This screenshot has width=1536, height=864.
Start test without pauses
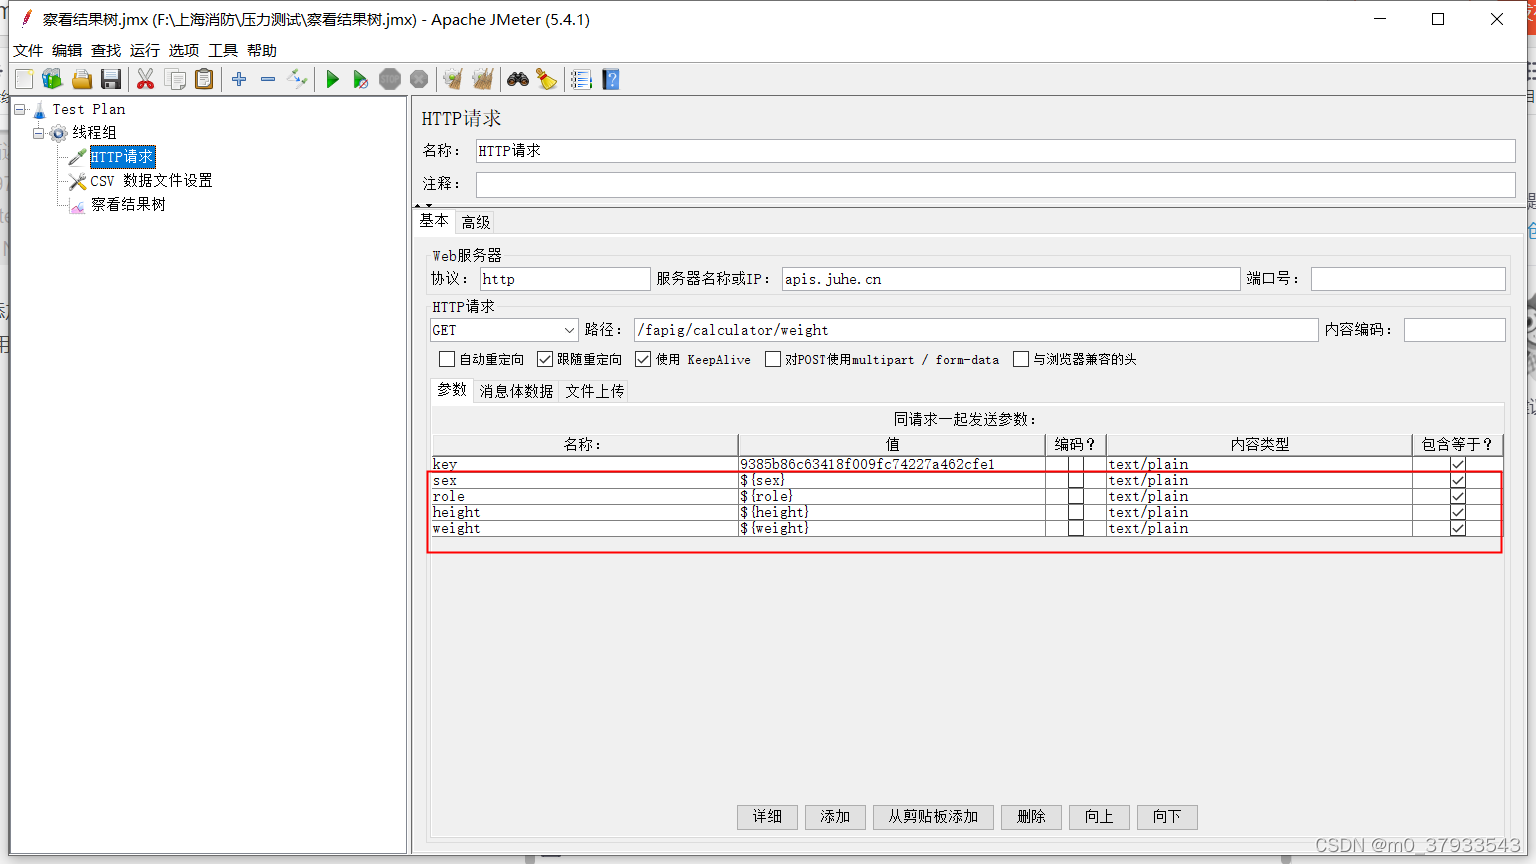(x=361, y=79)
